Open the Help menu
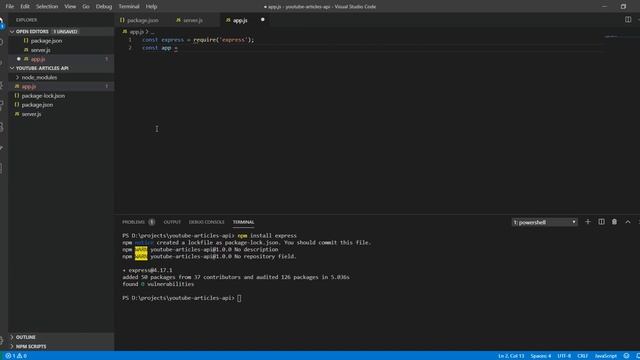The height and width of the screenshot is (360, 640). coord(151,7)
